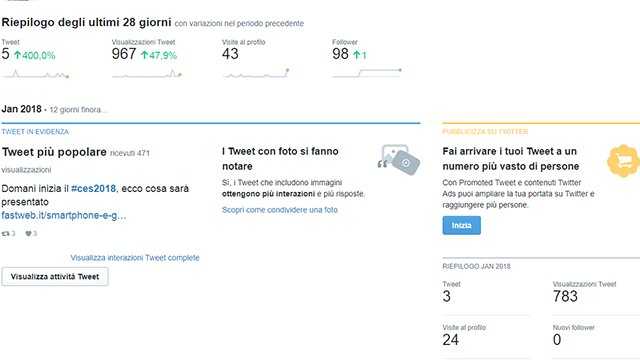This screenshot has height=360, width=640.
Task: Click the 'ricevuti 471' views text
Action: (130, 153)
